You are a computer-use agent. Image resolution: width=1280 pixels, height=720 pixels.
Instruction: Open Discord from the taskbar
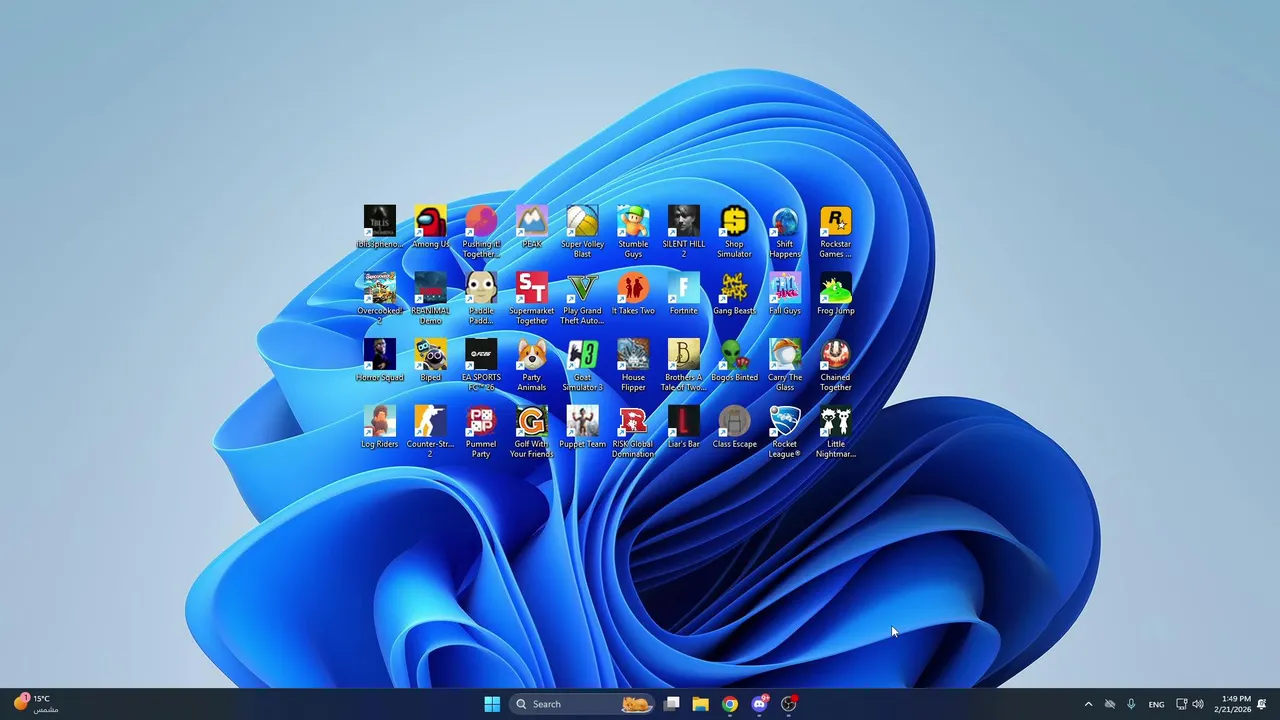point(759,704)
